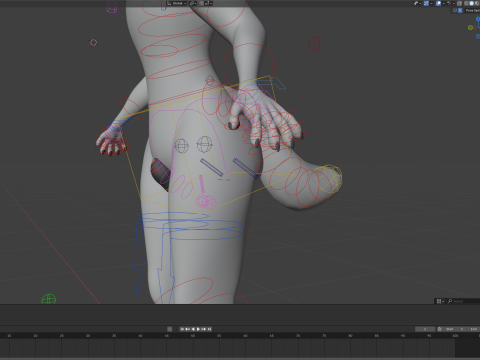Click the green Y axis gizmo ball
The width and height of the screenshot is (480, 360).
tap(470, 27)
